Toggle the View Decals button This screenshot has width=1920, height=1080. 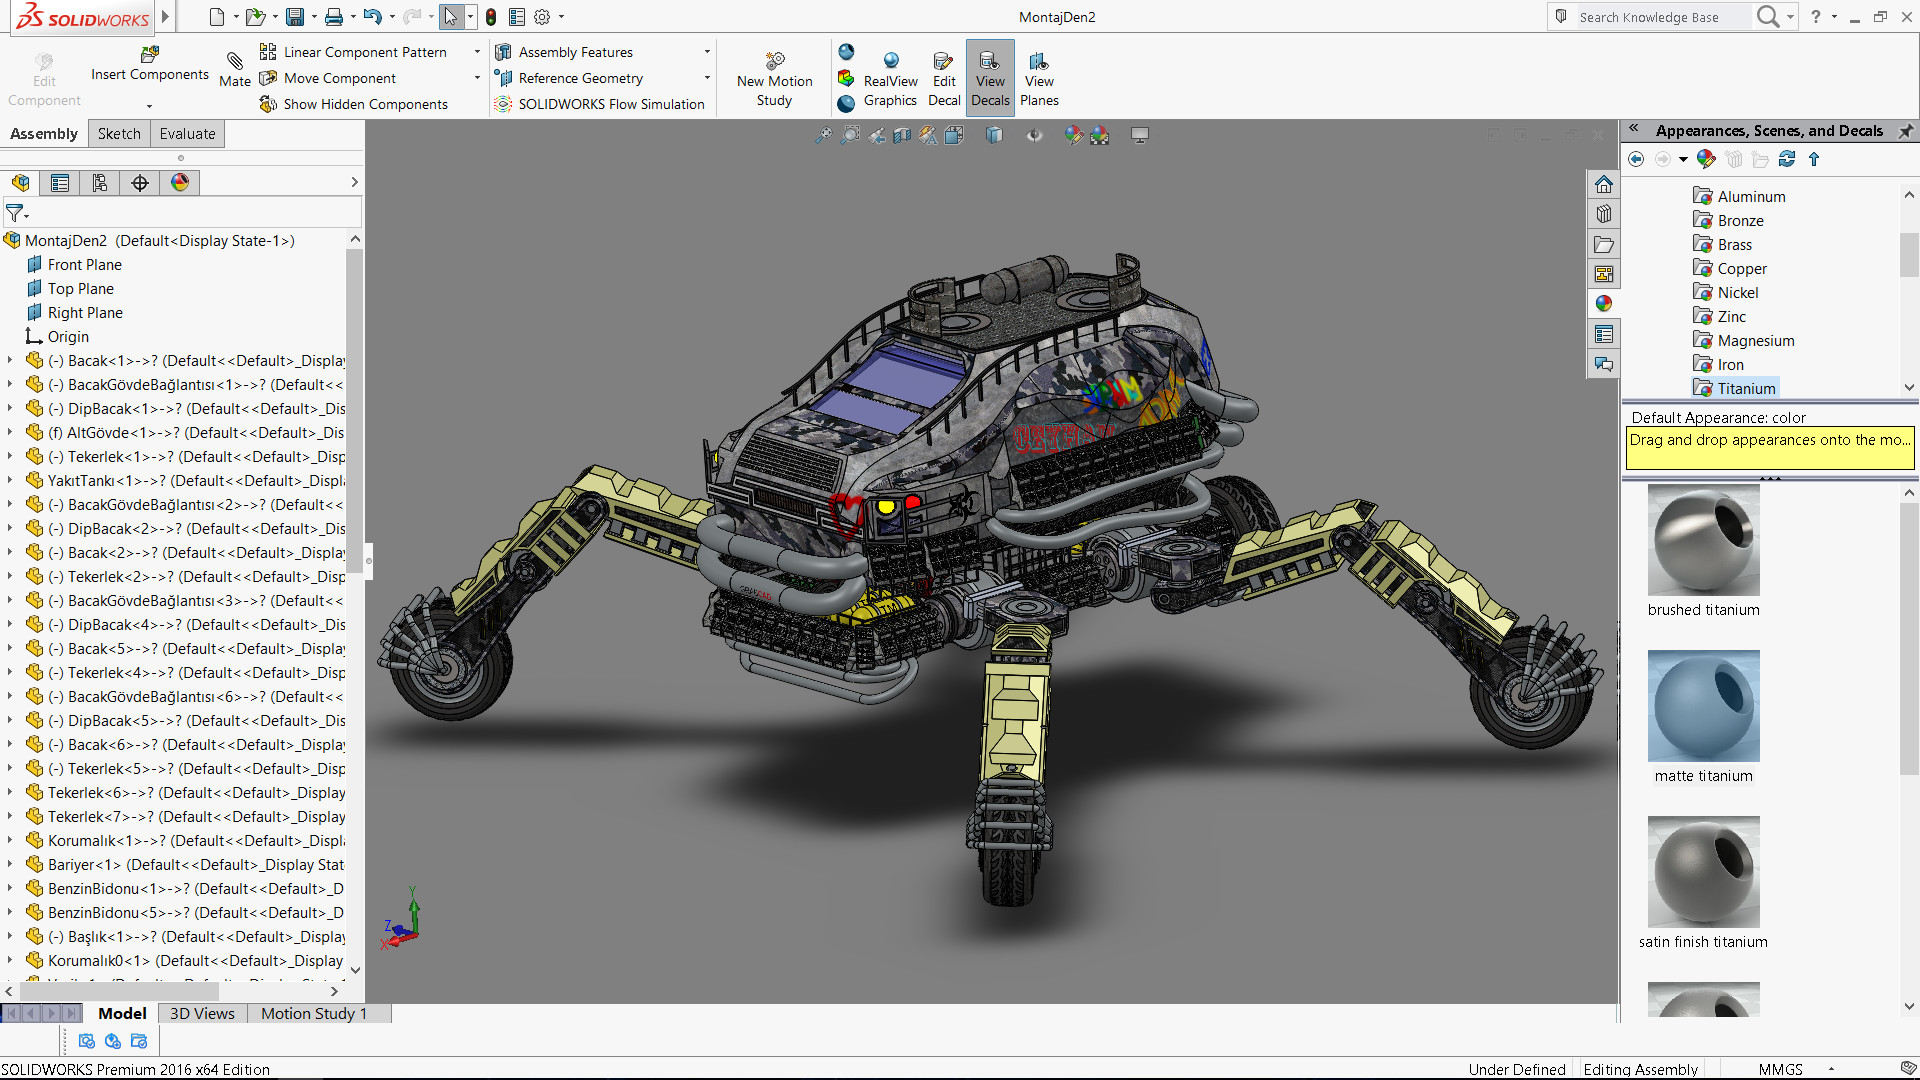pos(990,79)
